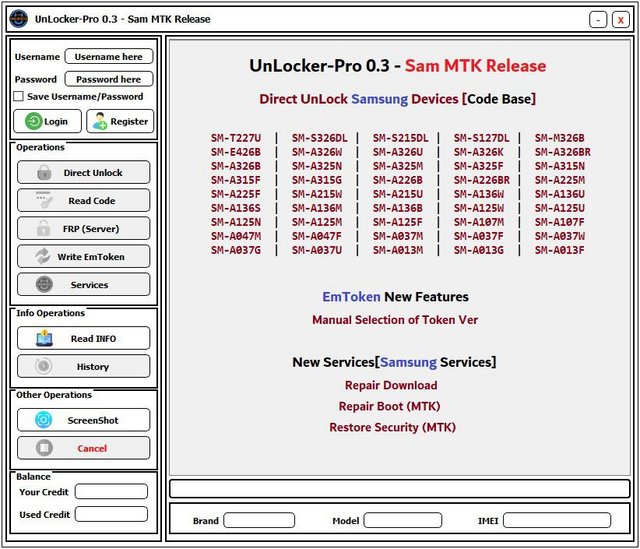Click the Register user icon
Viewport: 640px width, 549px height.
99,121
